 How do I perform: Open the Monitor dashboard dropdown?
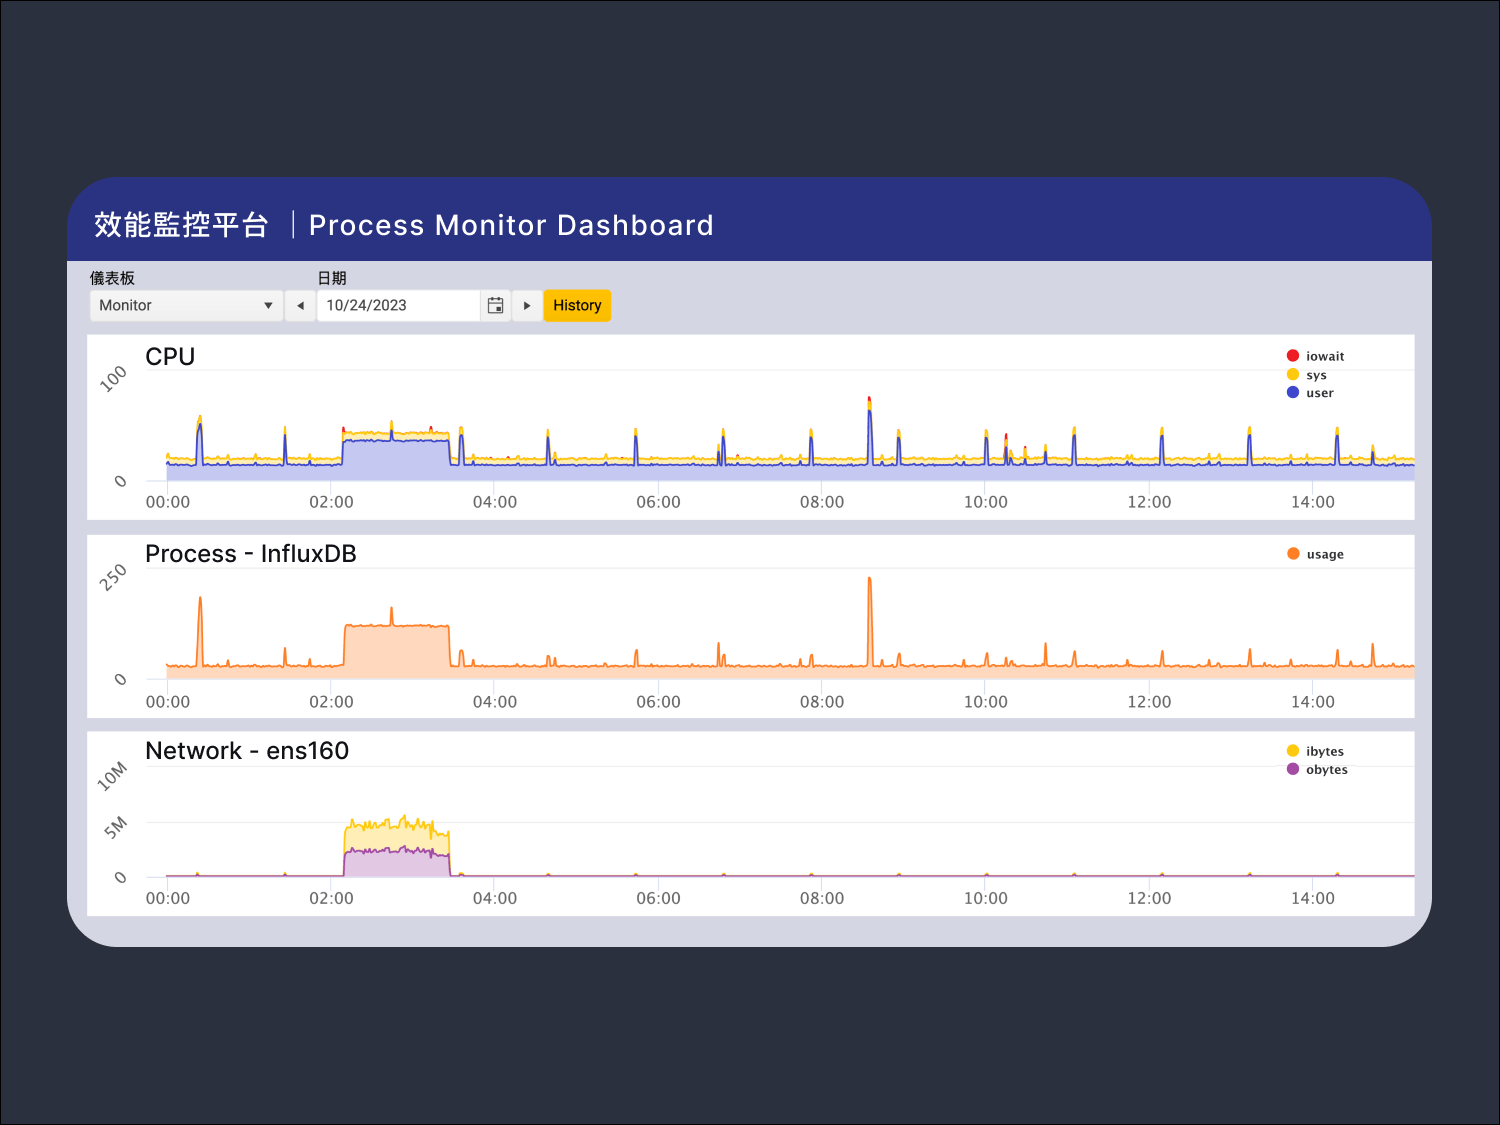pyautogui.click(x=185, y=306)
